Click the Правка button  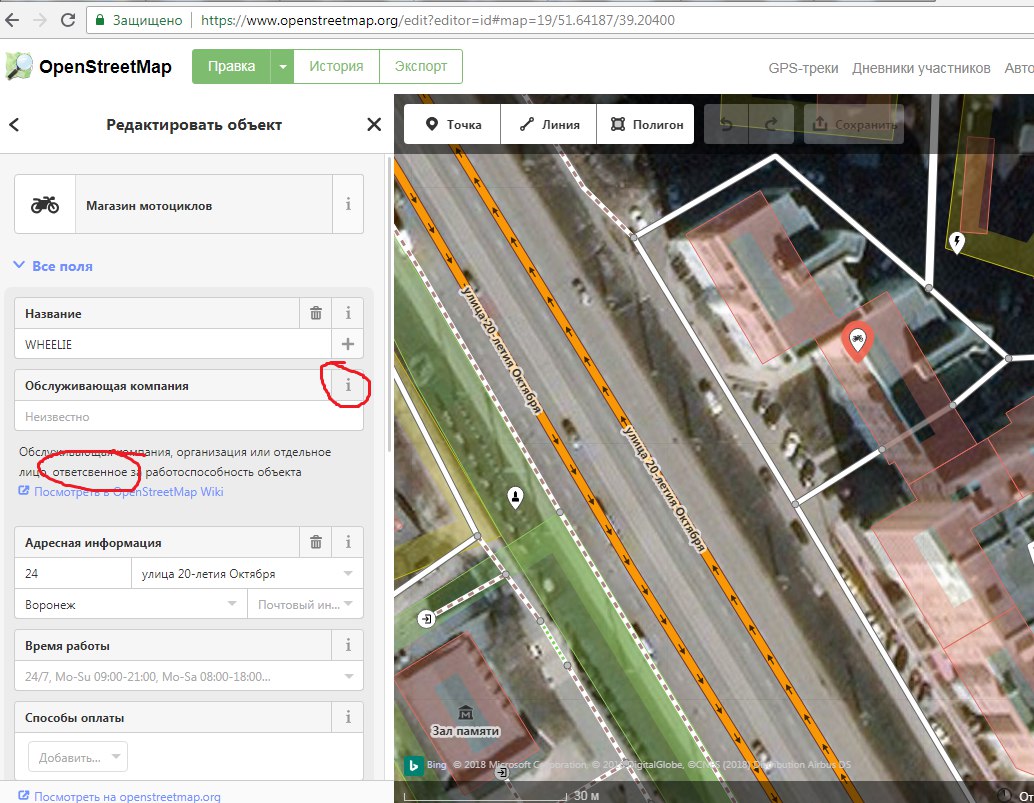(231, 67)
